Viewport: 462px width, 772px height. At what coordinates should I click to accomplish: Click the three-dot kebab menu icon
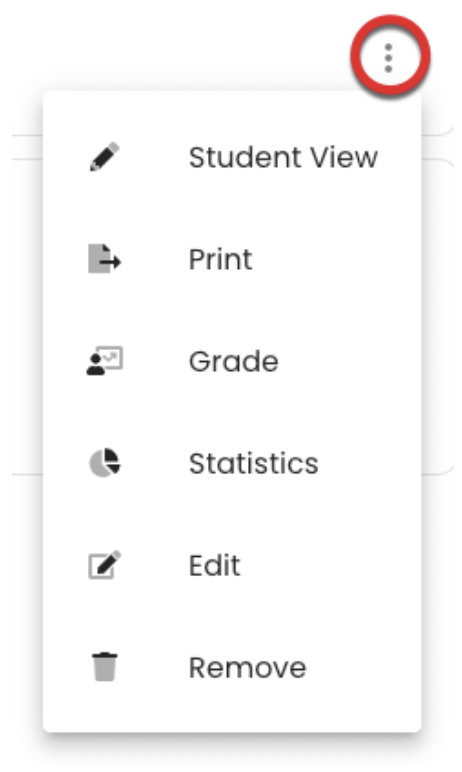(389, 58)
